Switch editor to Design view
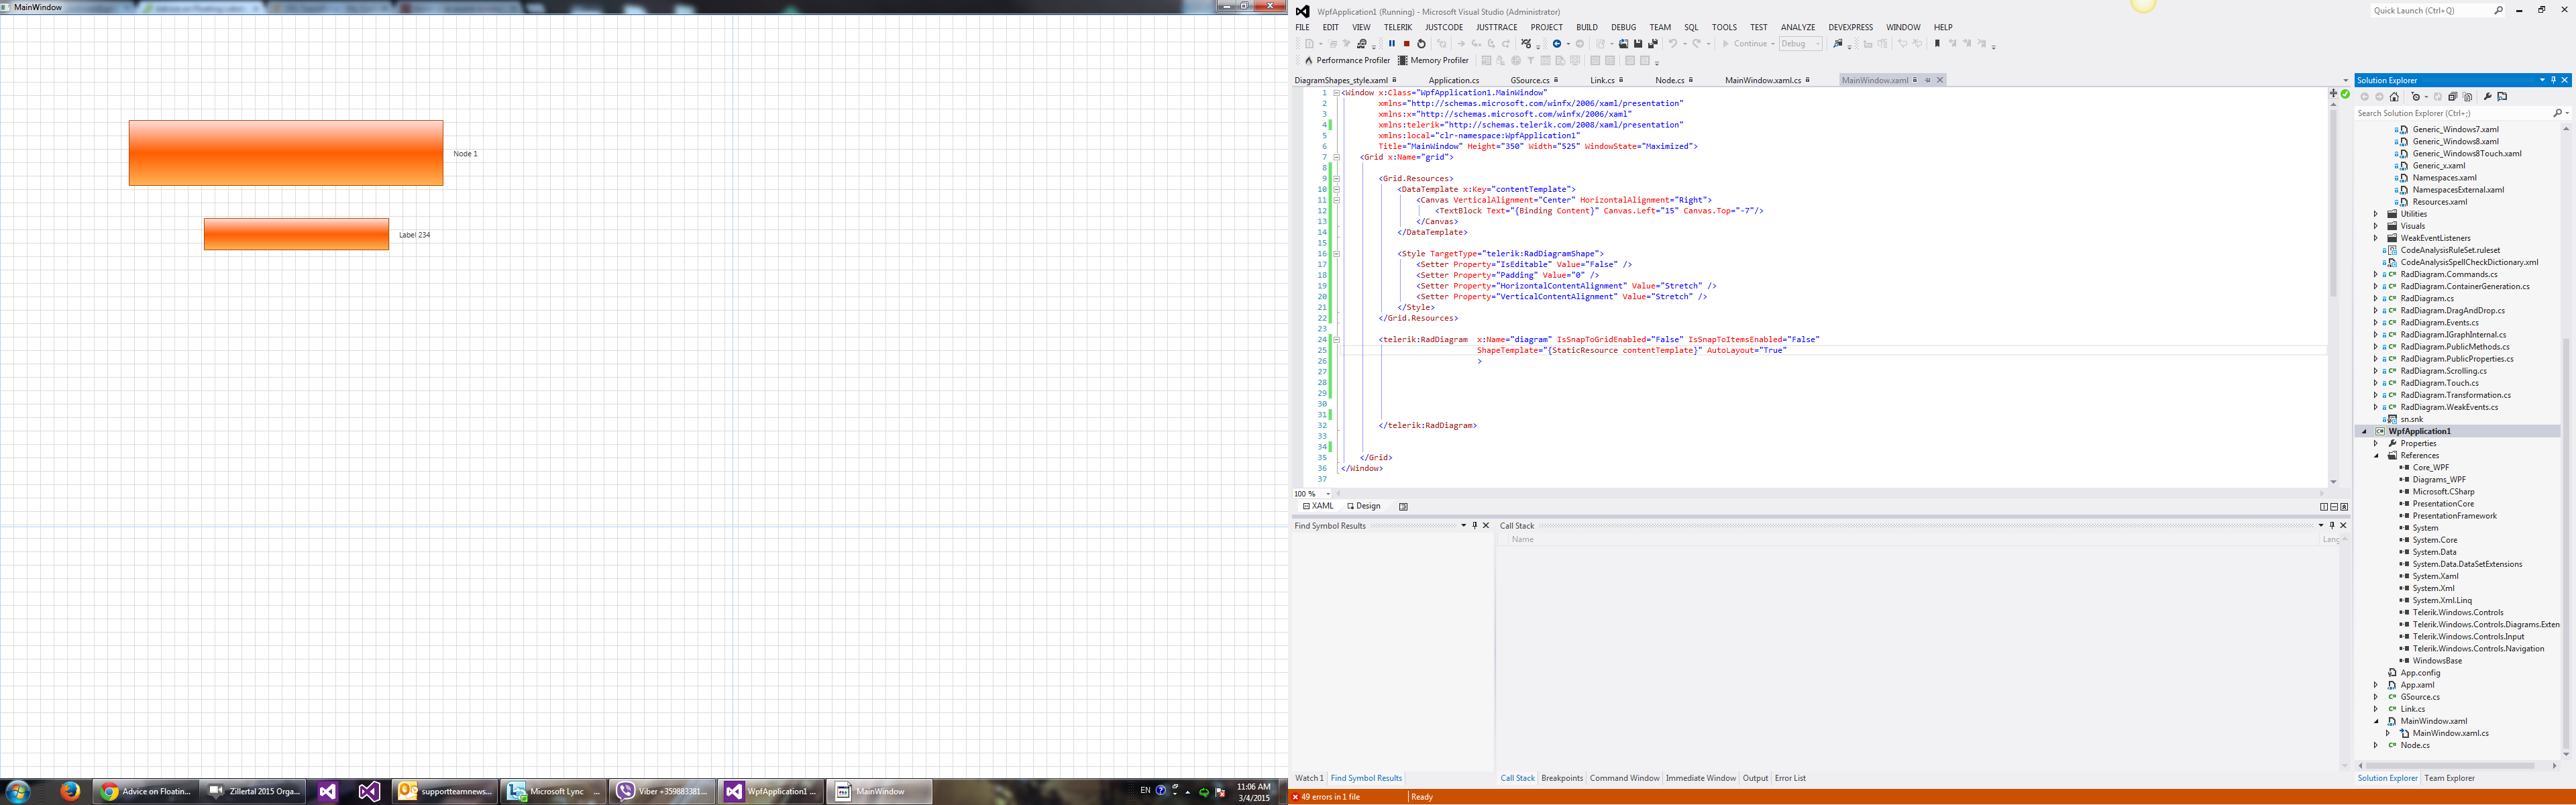Viewport: 2576px width, 805px height. click(x=1364, y=506)
